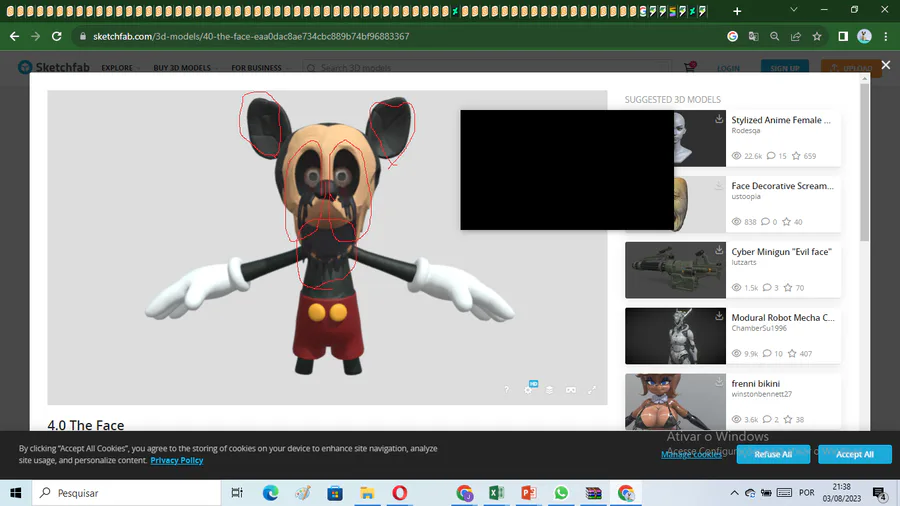This screenshot has height=506, width=900.
Task: Show hidden system tray icons
Action: pyautogui.click(x=734, y=493)
